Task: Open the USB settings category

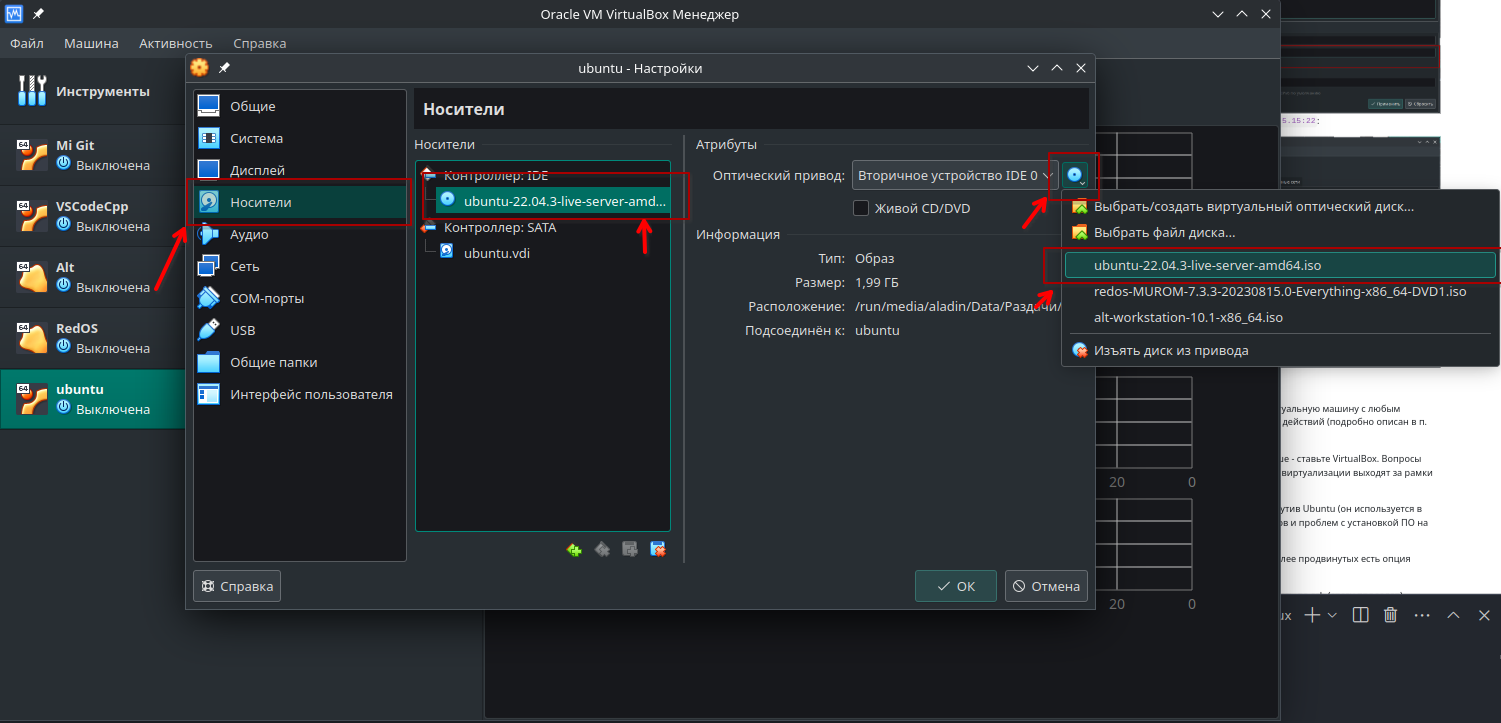Action: tap(242, 330)
